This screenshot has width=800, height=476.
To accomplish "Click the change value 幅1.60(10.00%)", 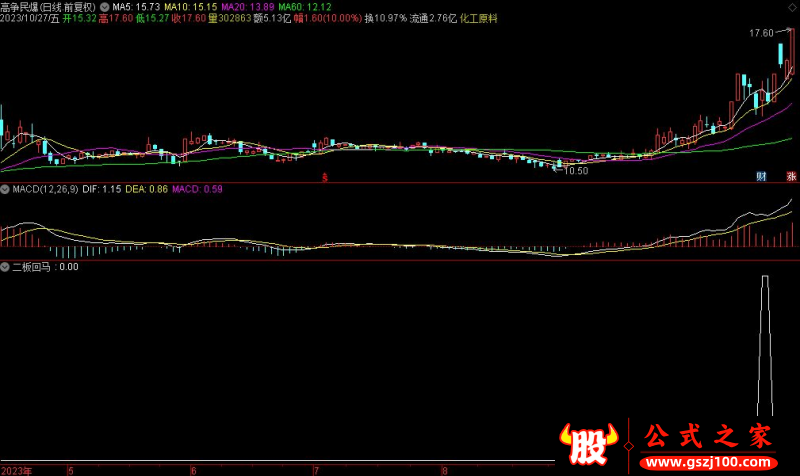I will pos(328,18).
